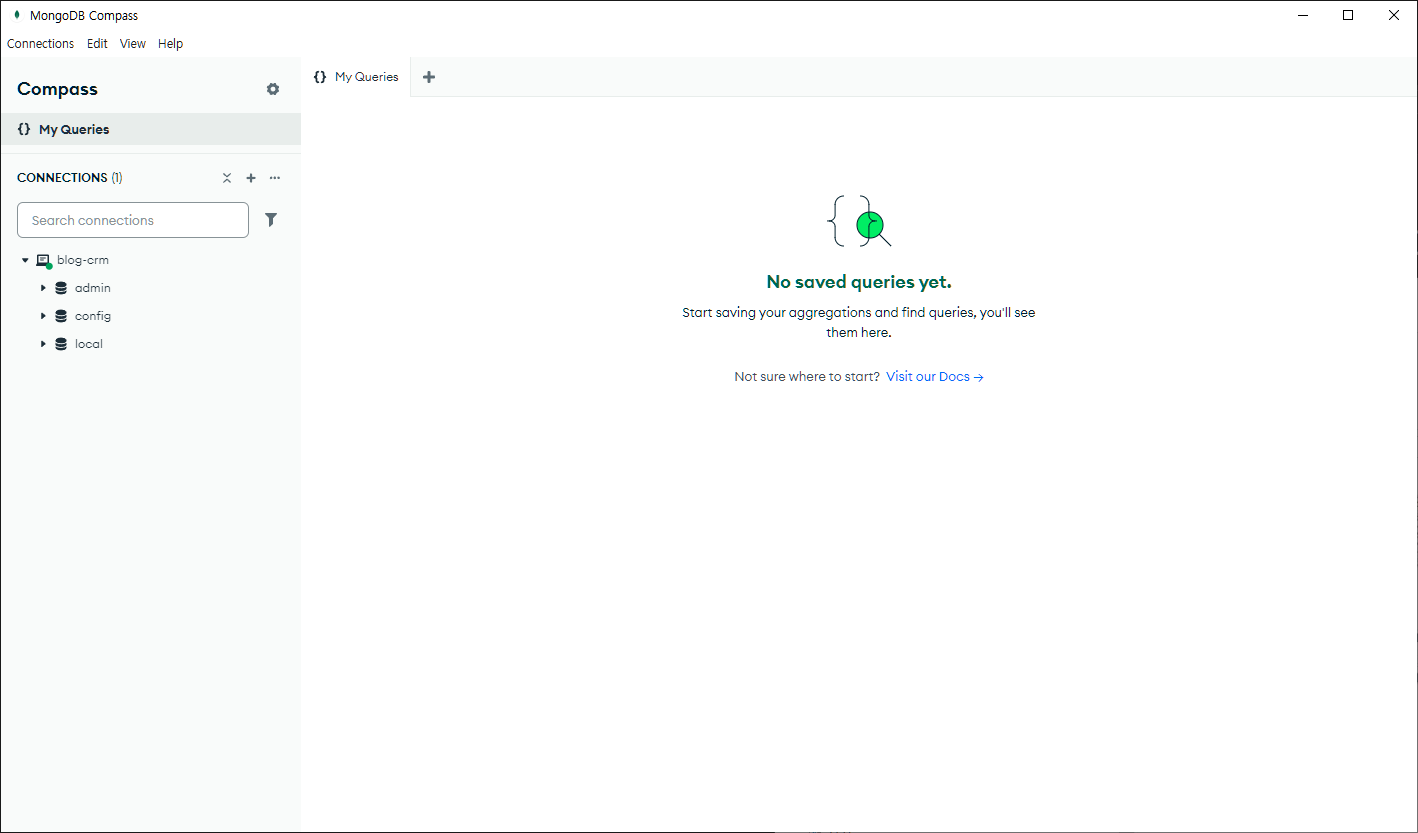This screenshot has height=833, width=1418.
Task: Expand the local database
Action: [43, 344]
